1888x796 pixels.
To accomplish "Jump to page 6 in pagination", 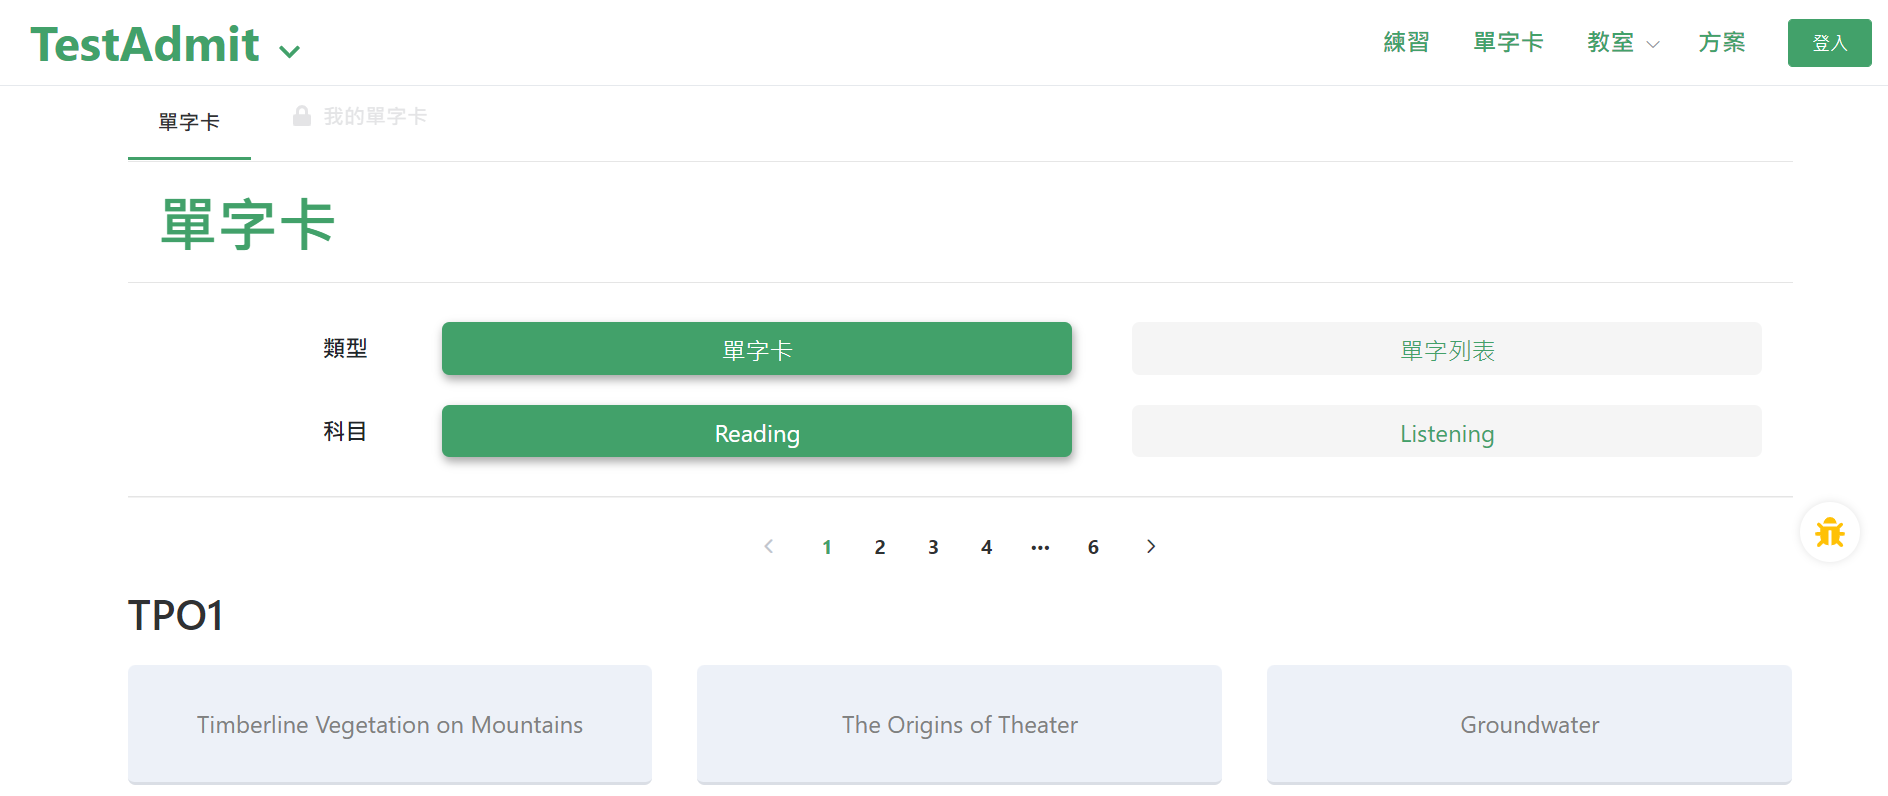I will 1093,547.
